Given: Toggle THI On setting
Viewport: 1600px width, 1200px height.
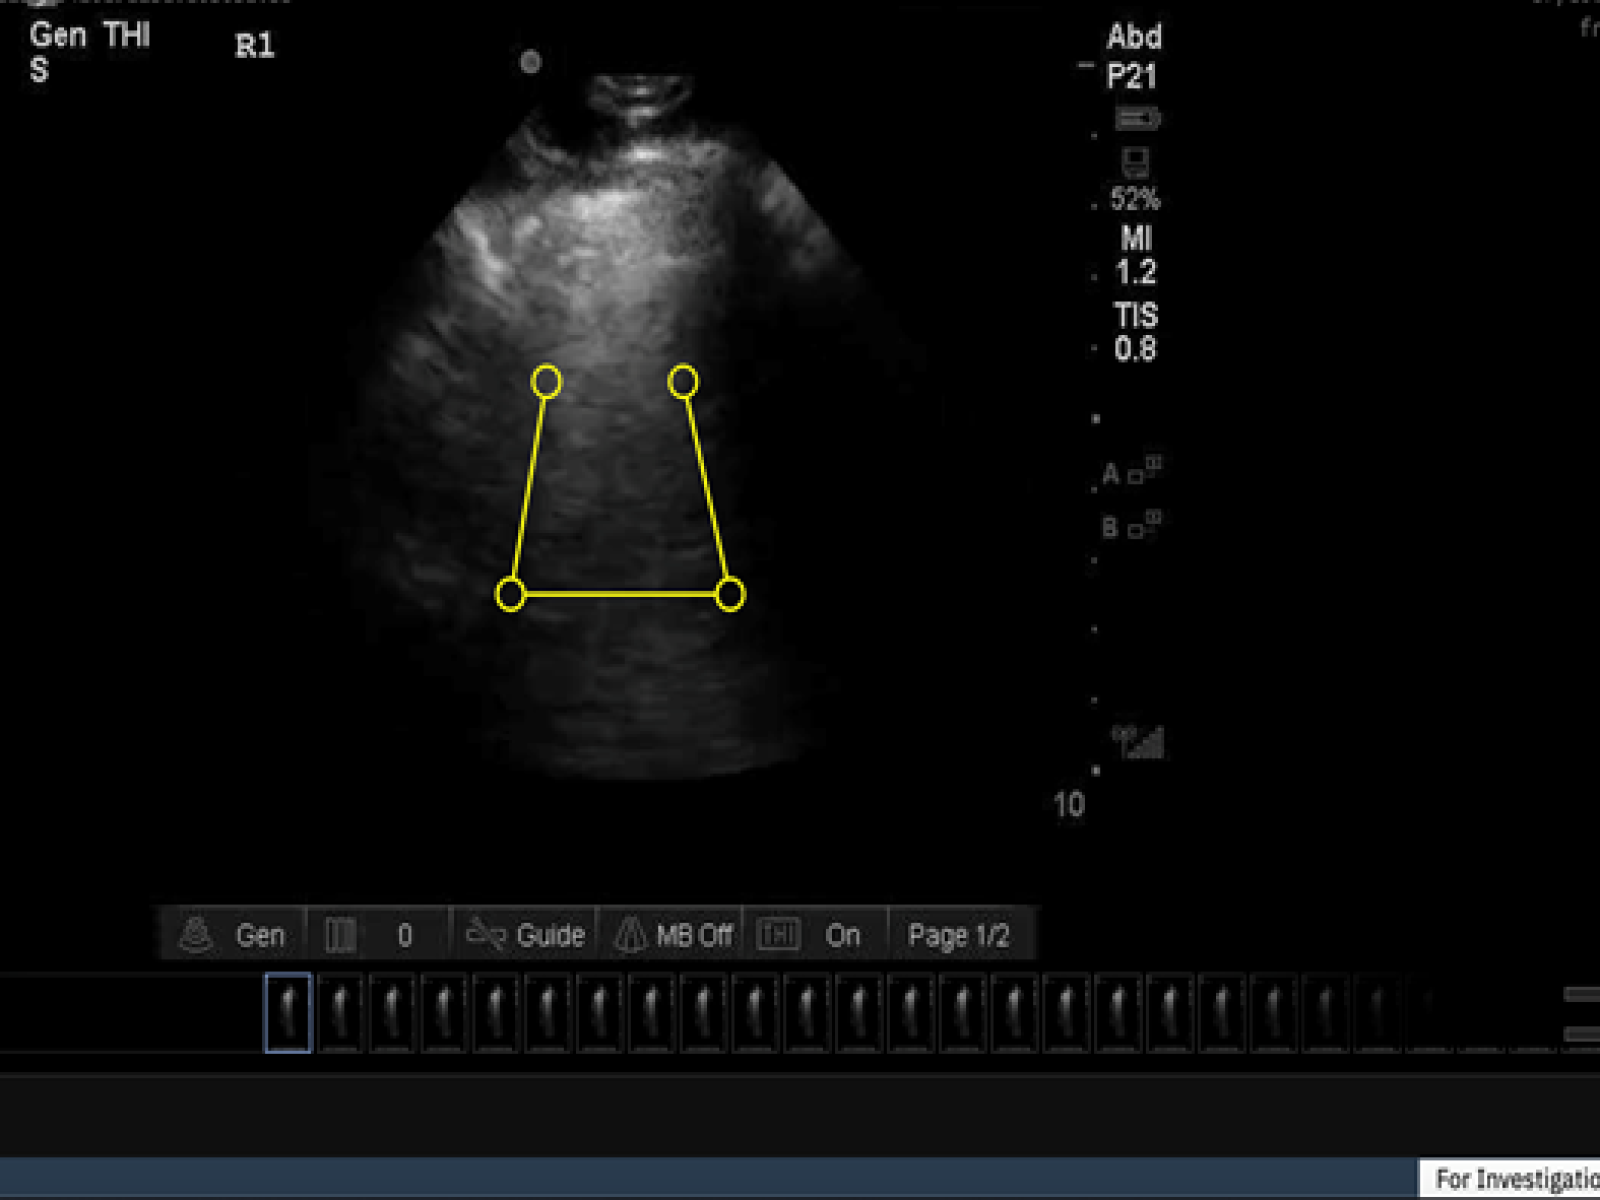Looking at the screenshot, I should pyautogui.click(x=842, y=935).
